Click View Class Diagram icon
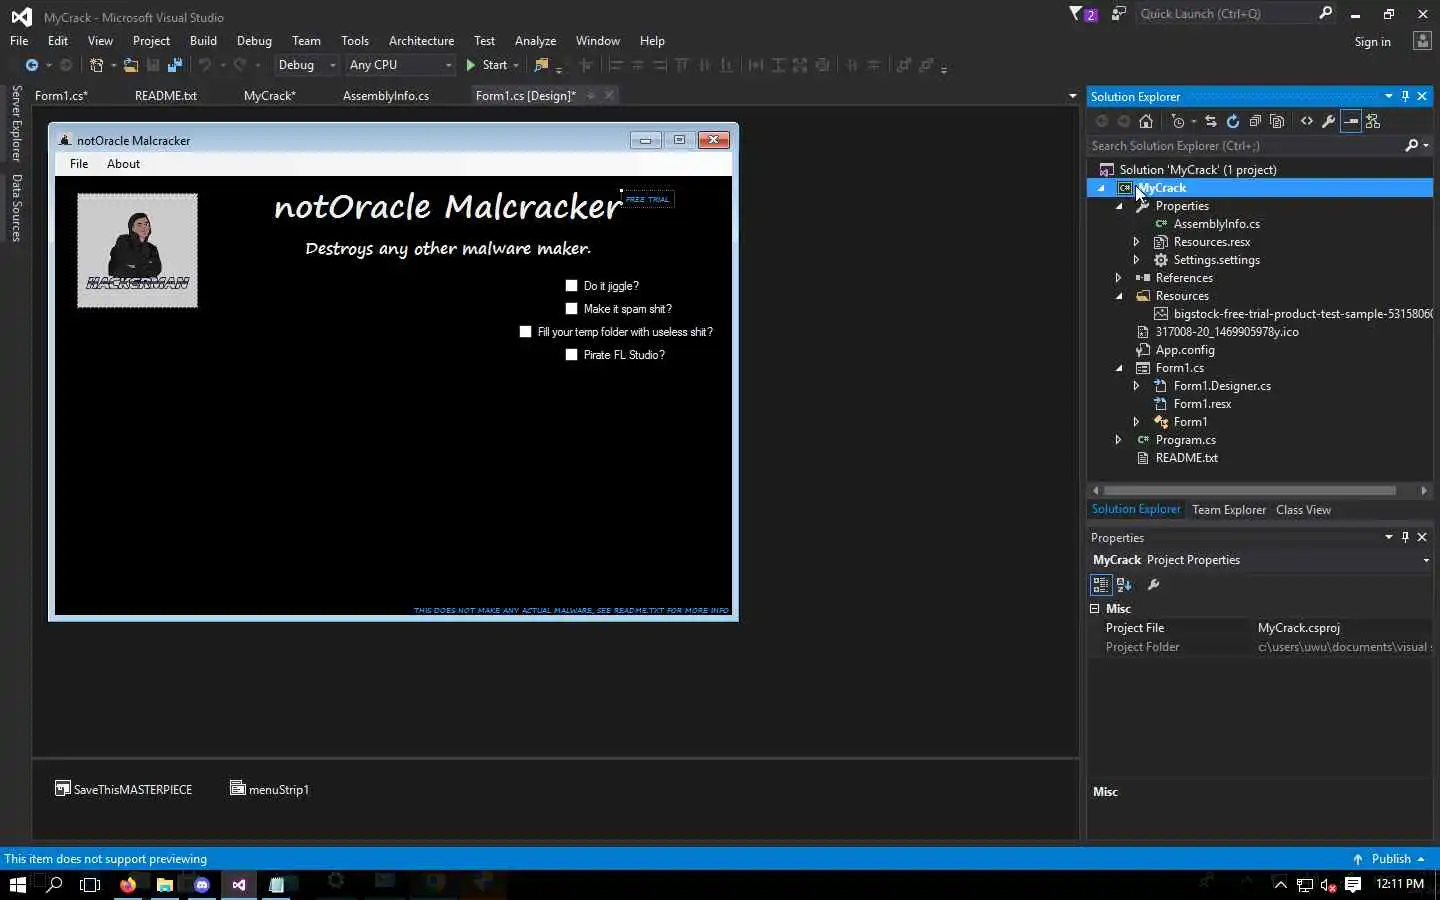1440x900 pixels. pyautogui.click(x=1373, y=121)
